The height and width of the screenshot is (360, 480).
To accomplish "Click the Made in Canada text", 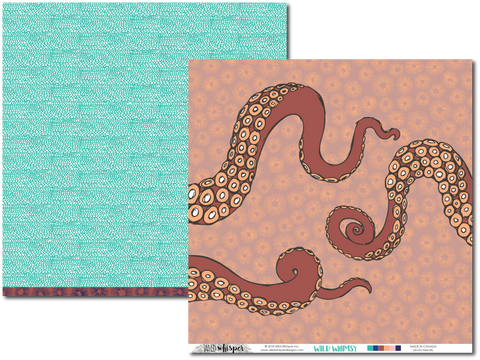I will (x=423, y=347).
